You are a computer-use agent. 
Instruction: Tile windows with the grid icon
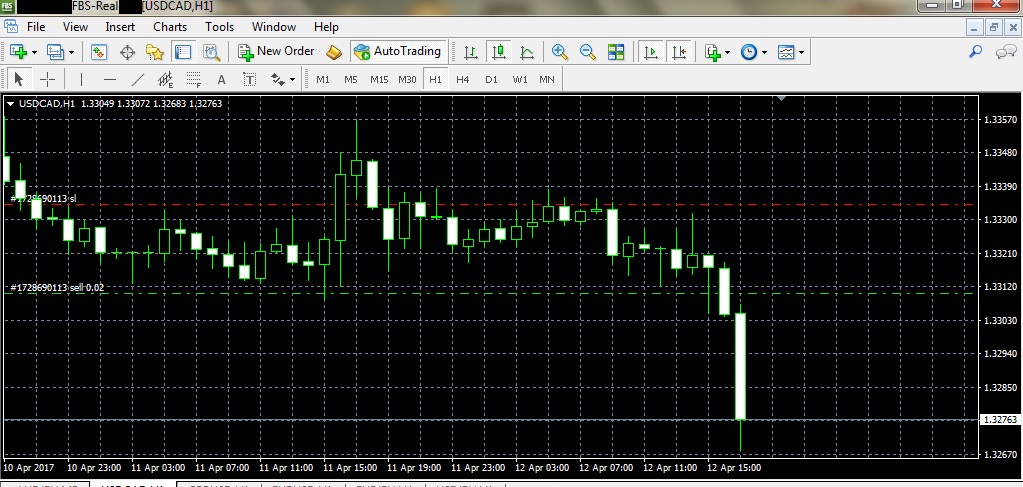pos(616,52)
